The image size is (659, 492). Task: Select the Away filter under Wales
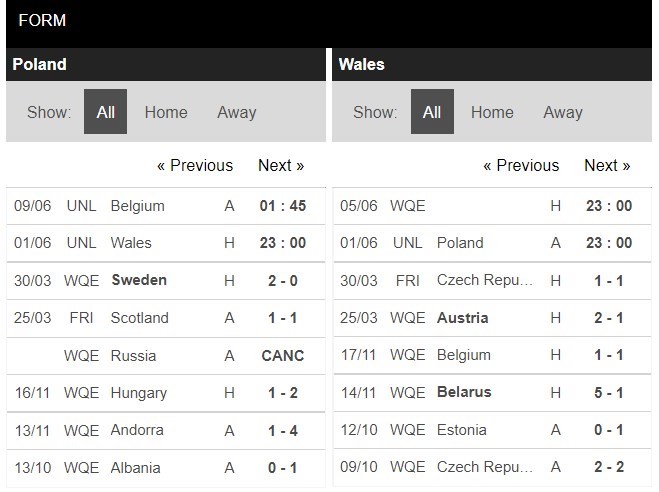[x=563, y=112]
